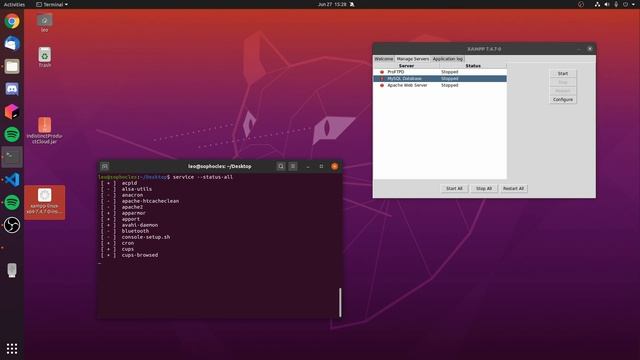
Task: Select the Trash desktop icon
Action: pyautogui.click(x=44, y=57)
